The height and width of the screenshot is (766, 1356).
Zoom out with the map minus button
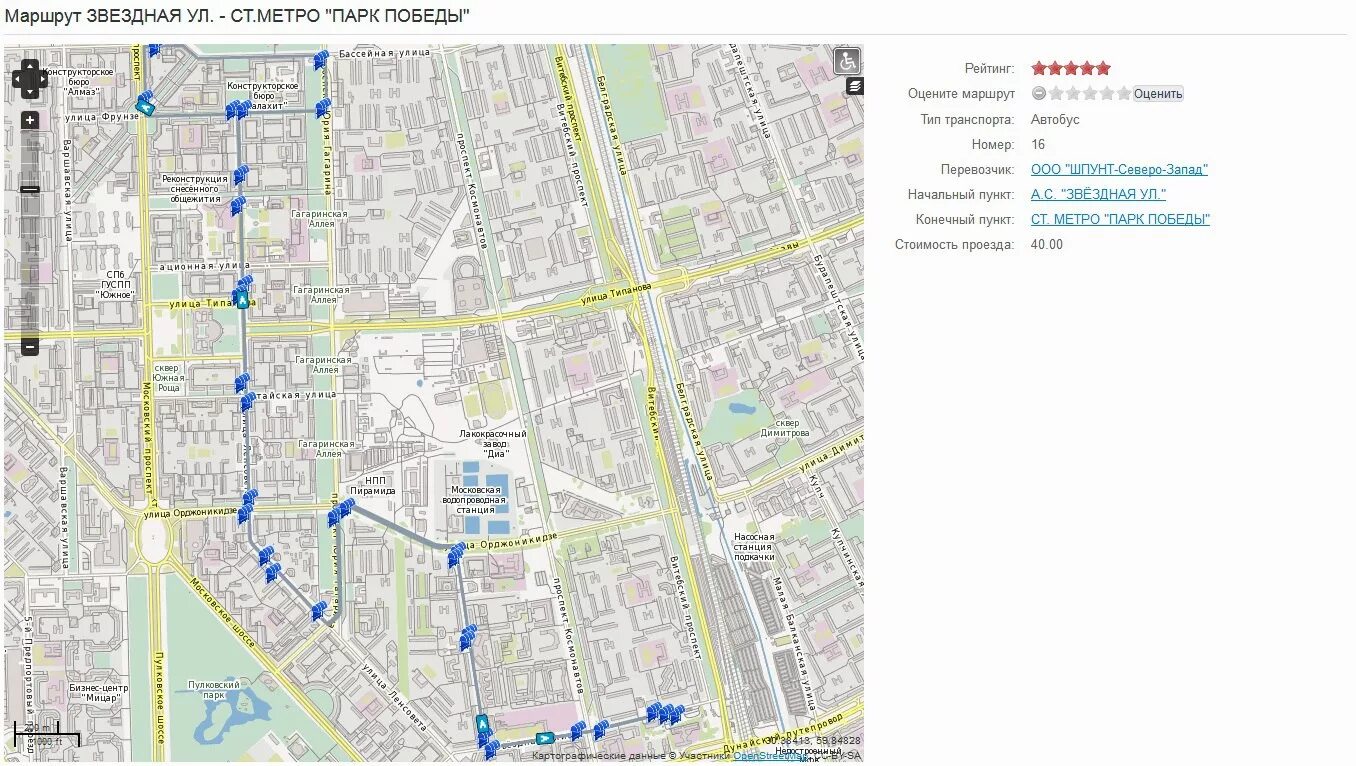30,347
